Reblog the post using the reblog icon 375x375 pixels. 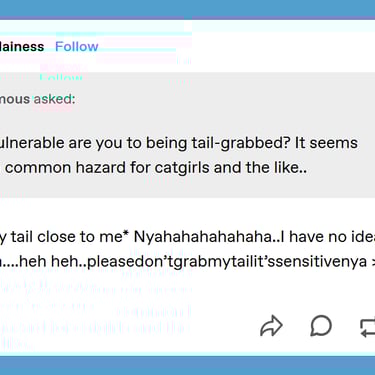coord(368,328)
